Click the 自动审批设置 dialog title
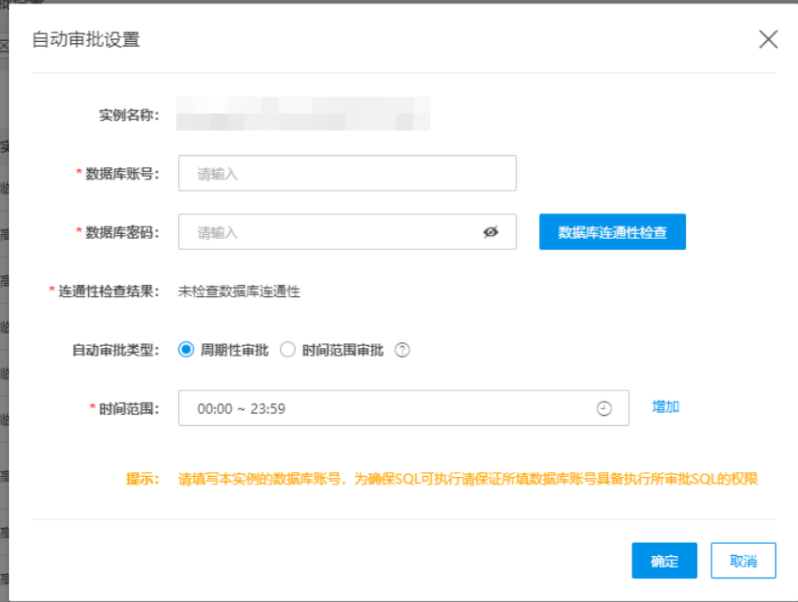Image resolution: width=798 pixels, height=602 pixels. [x=86, y=40]
